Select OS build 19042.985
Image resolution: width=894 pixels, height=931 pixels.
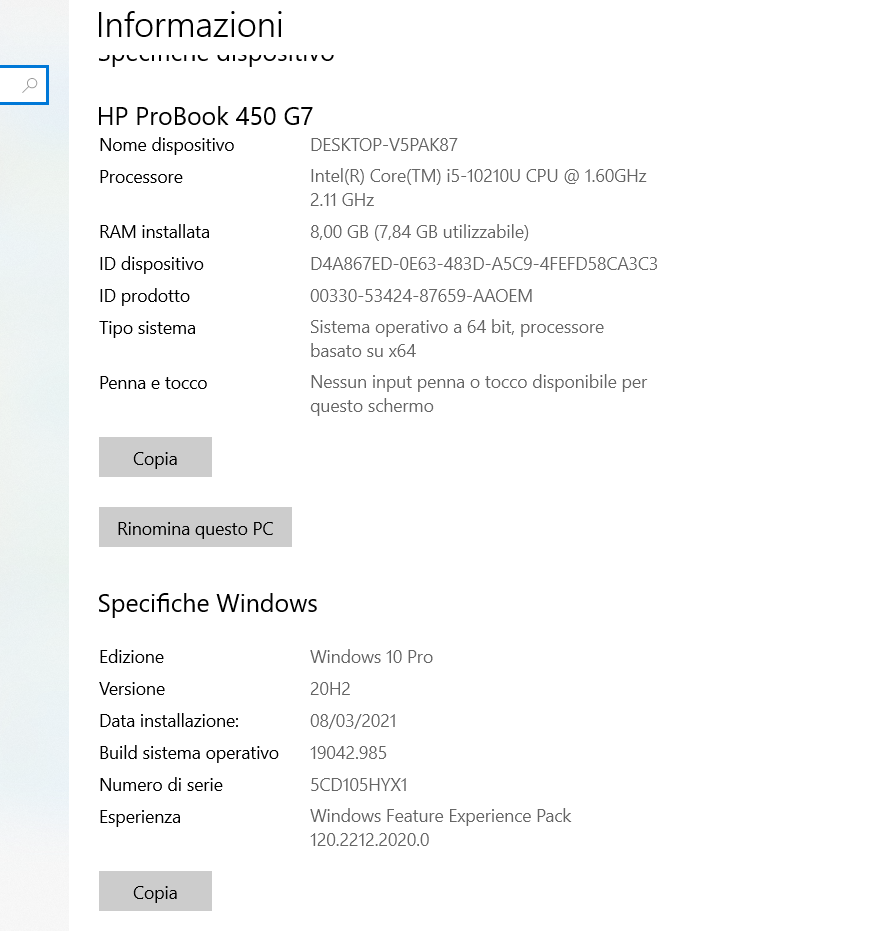[348, 753]
